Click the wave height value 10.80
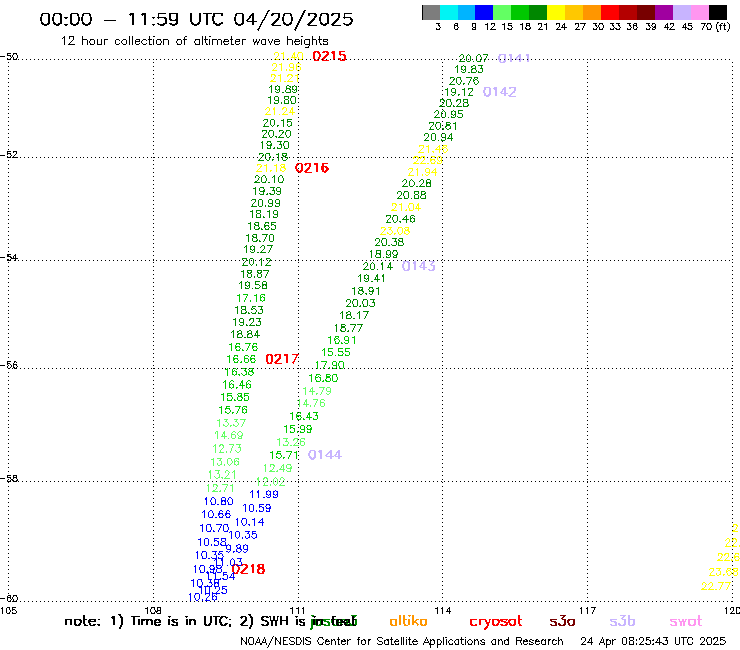 coord(219,501)
